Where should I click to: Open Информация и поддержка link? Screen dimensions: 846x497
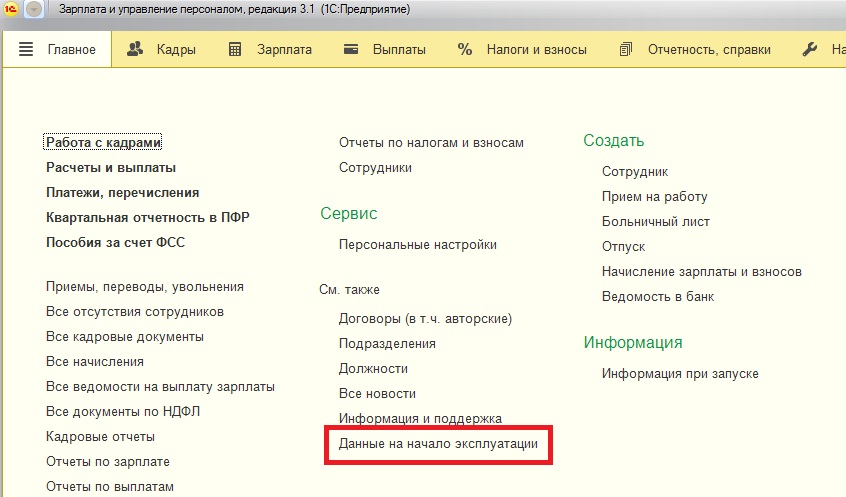point(420,418)
